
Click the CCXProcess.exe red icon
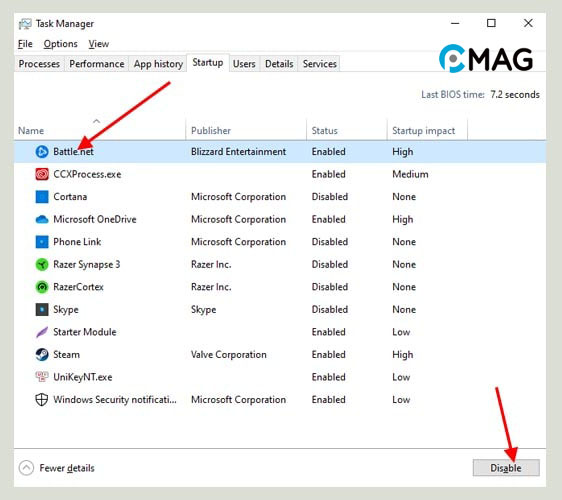click(x=42, y=174)
